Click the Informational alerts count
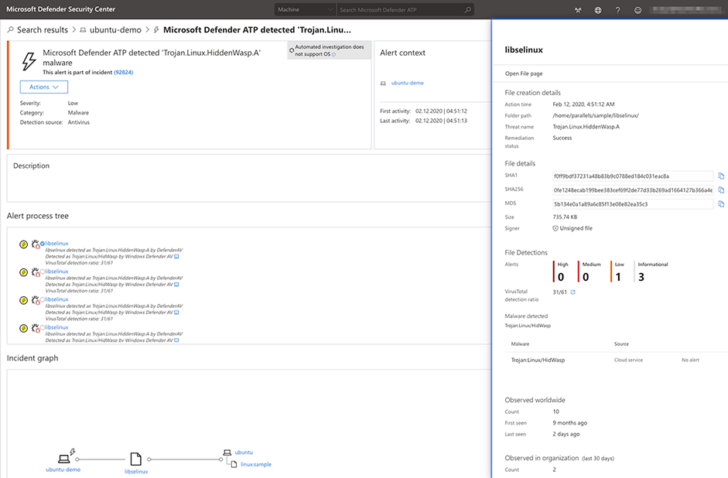 click(641, 277)
